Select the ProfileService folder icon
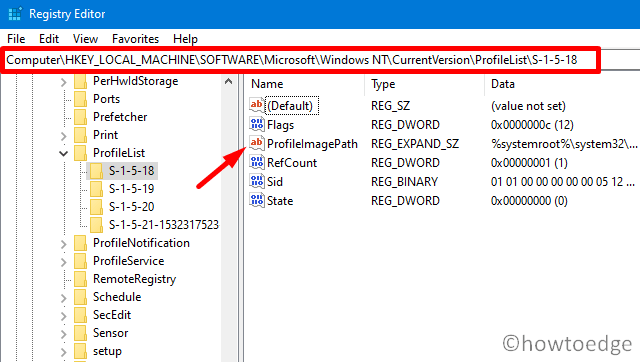Image resolution: width=640 pixels, height=362 pixels. point(80,261)
